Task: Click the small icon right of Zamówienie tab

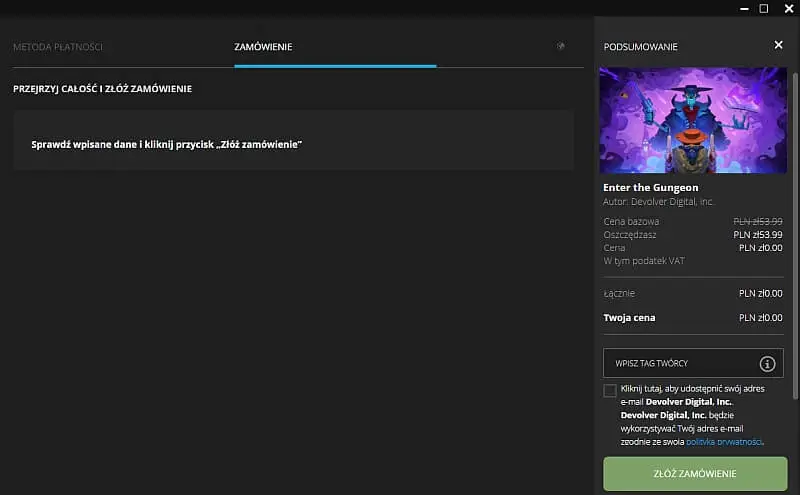Action: [561, 47]
